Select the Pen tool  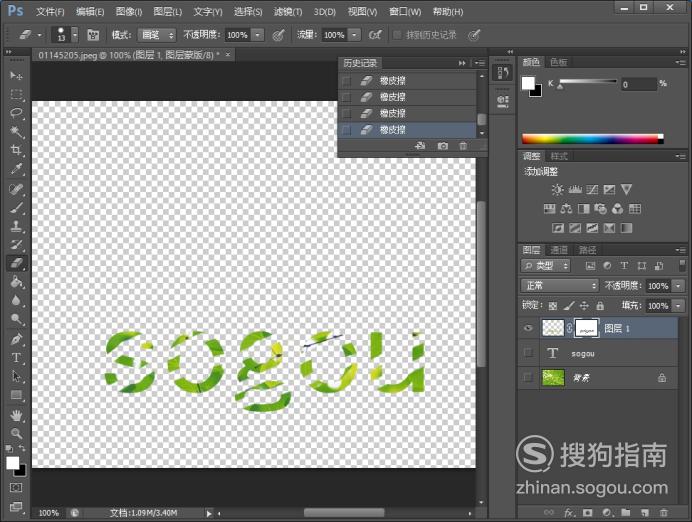tap(16, 339)
